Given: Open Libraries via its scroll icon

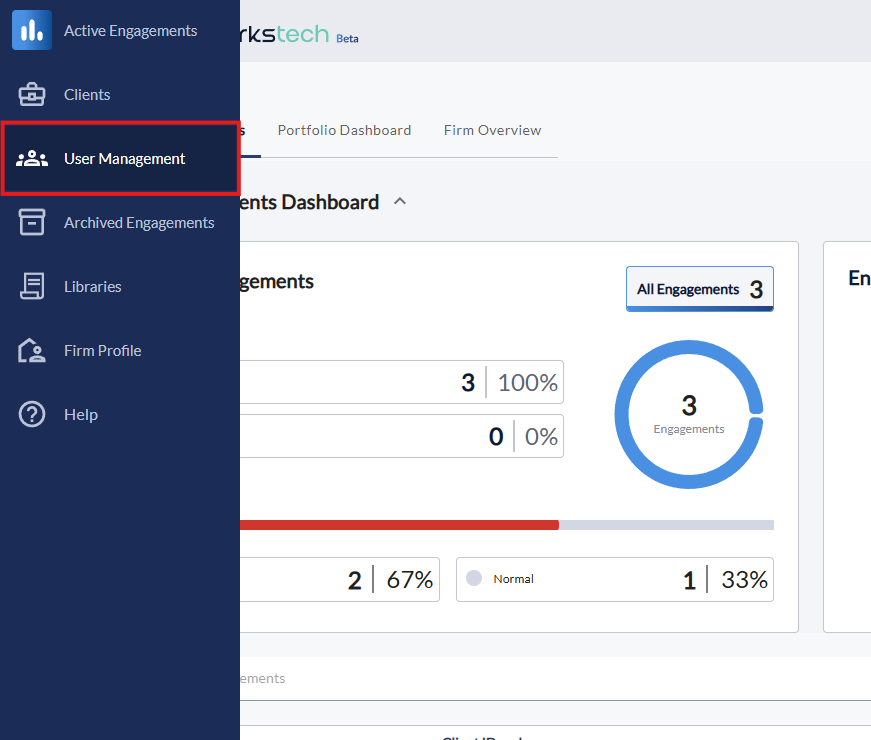Looking at the screenshot, I should (32, 287).
